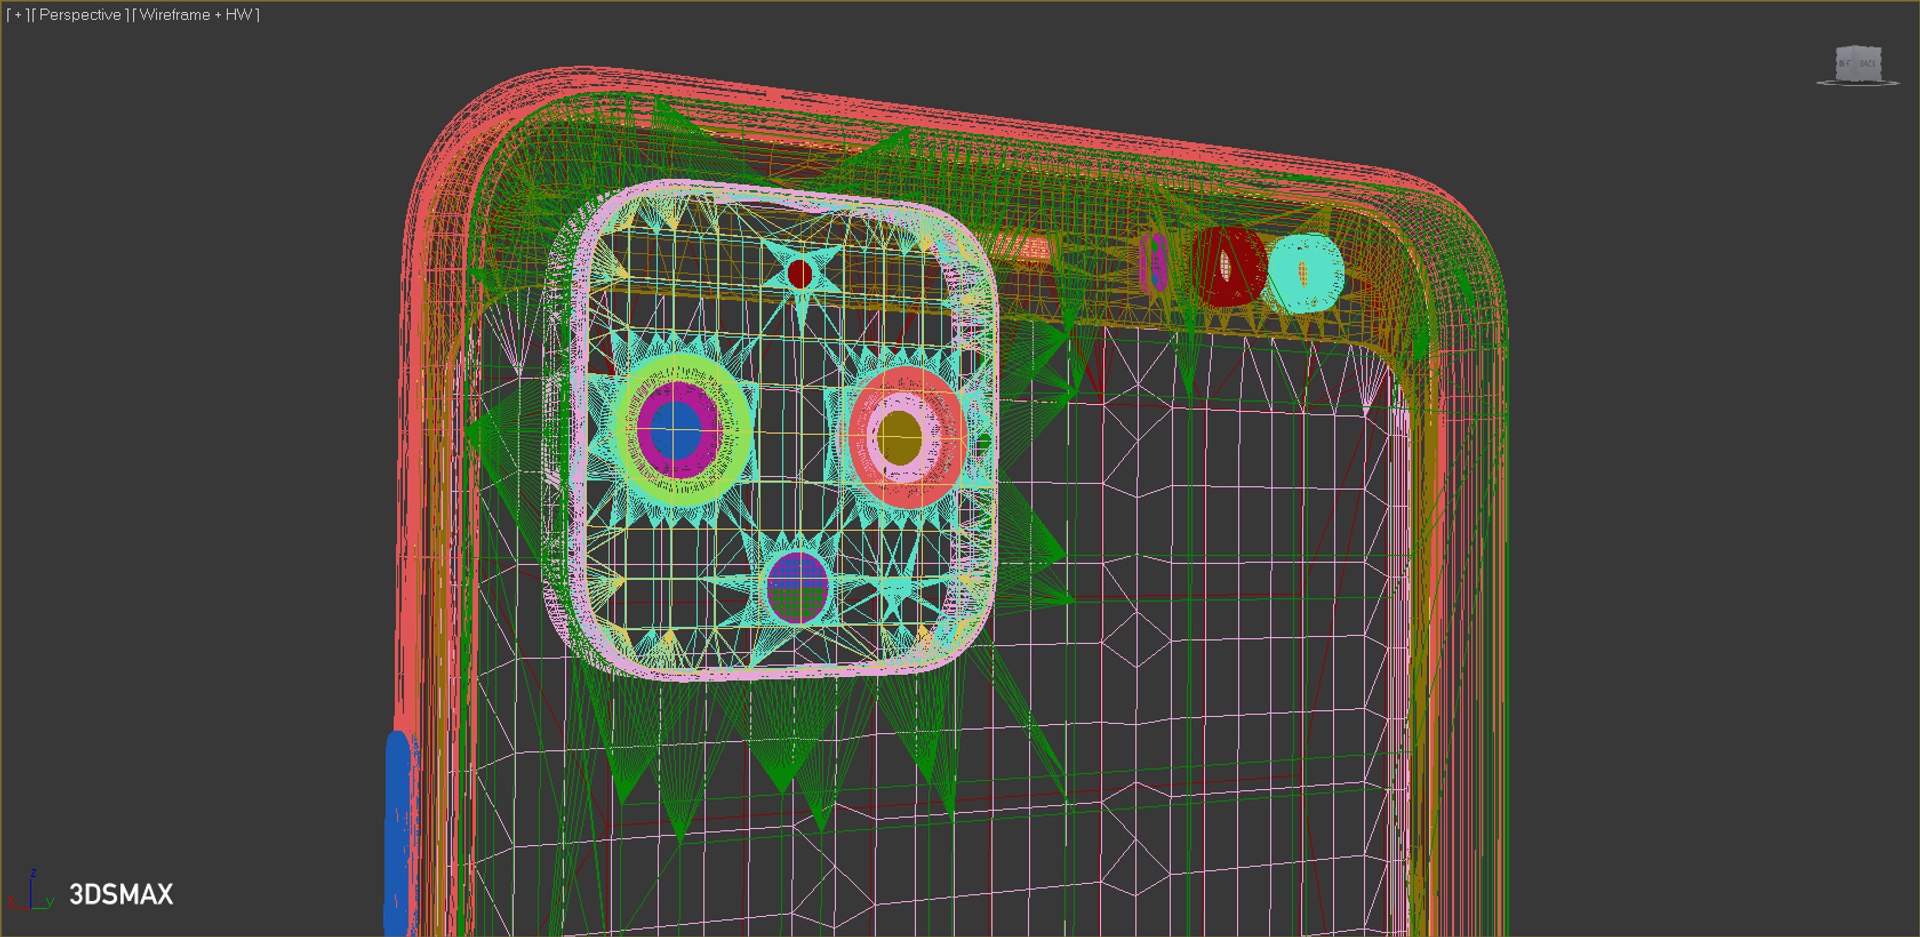Open the Wireframe + HW shading menu

196,15
